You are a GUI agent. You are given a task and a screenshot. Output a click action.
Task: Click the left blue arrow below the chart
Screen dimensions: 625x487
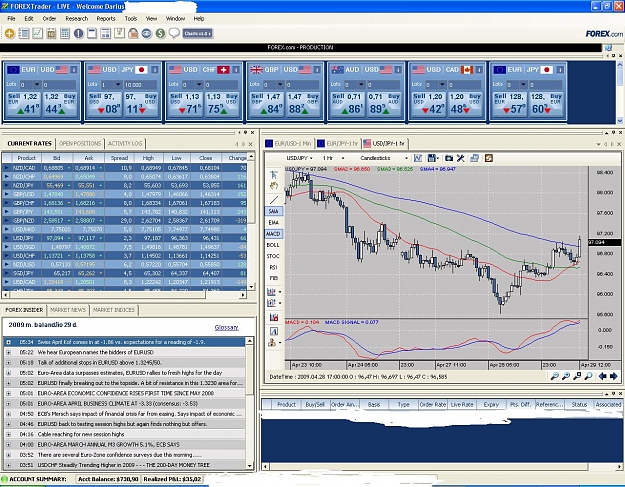click(x=603, y=376)
